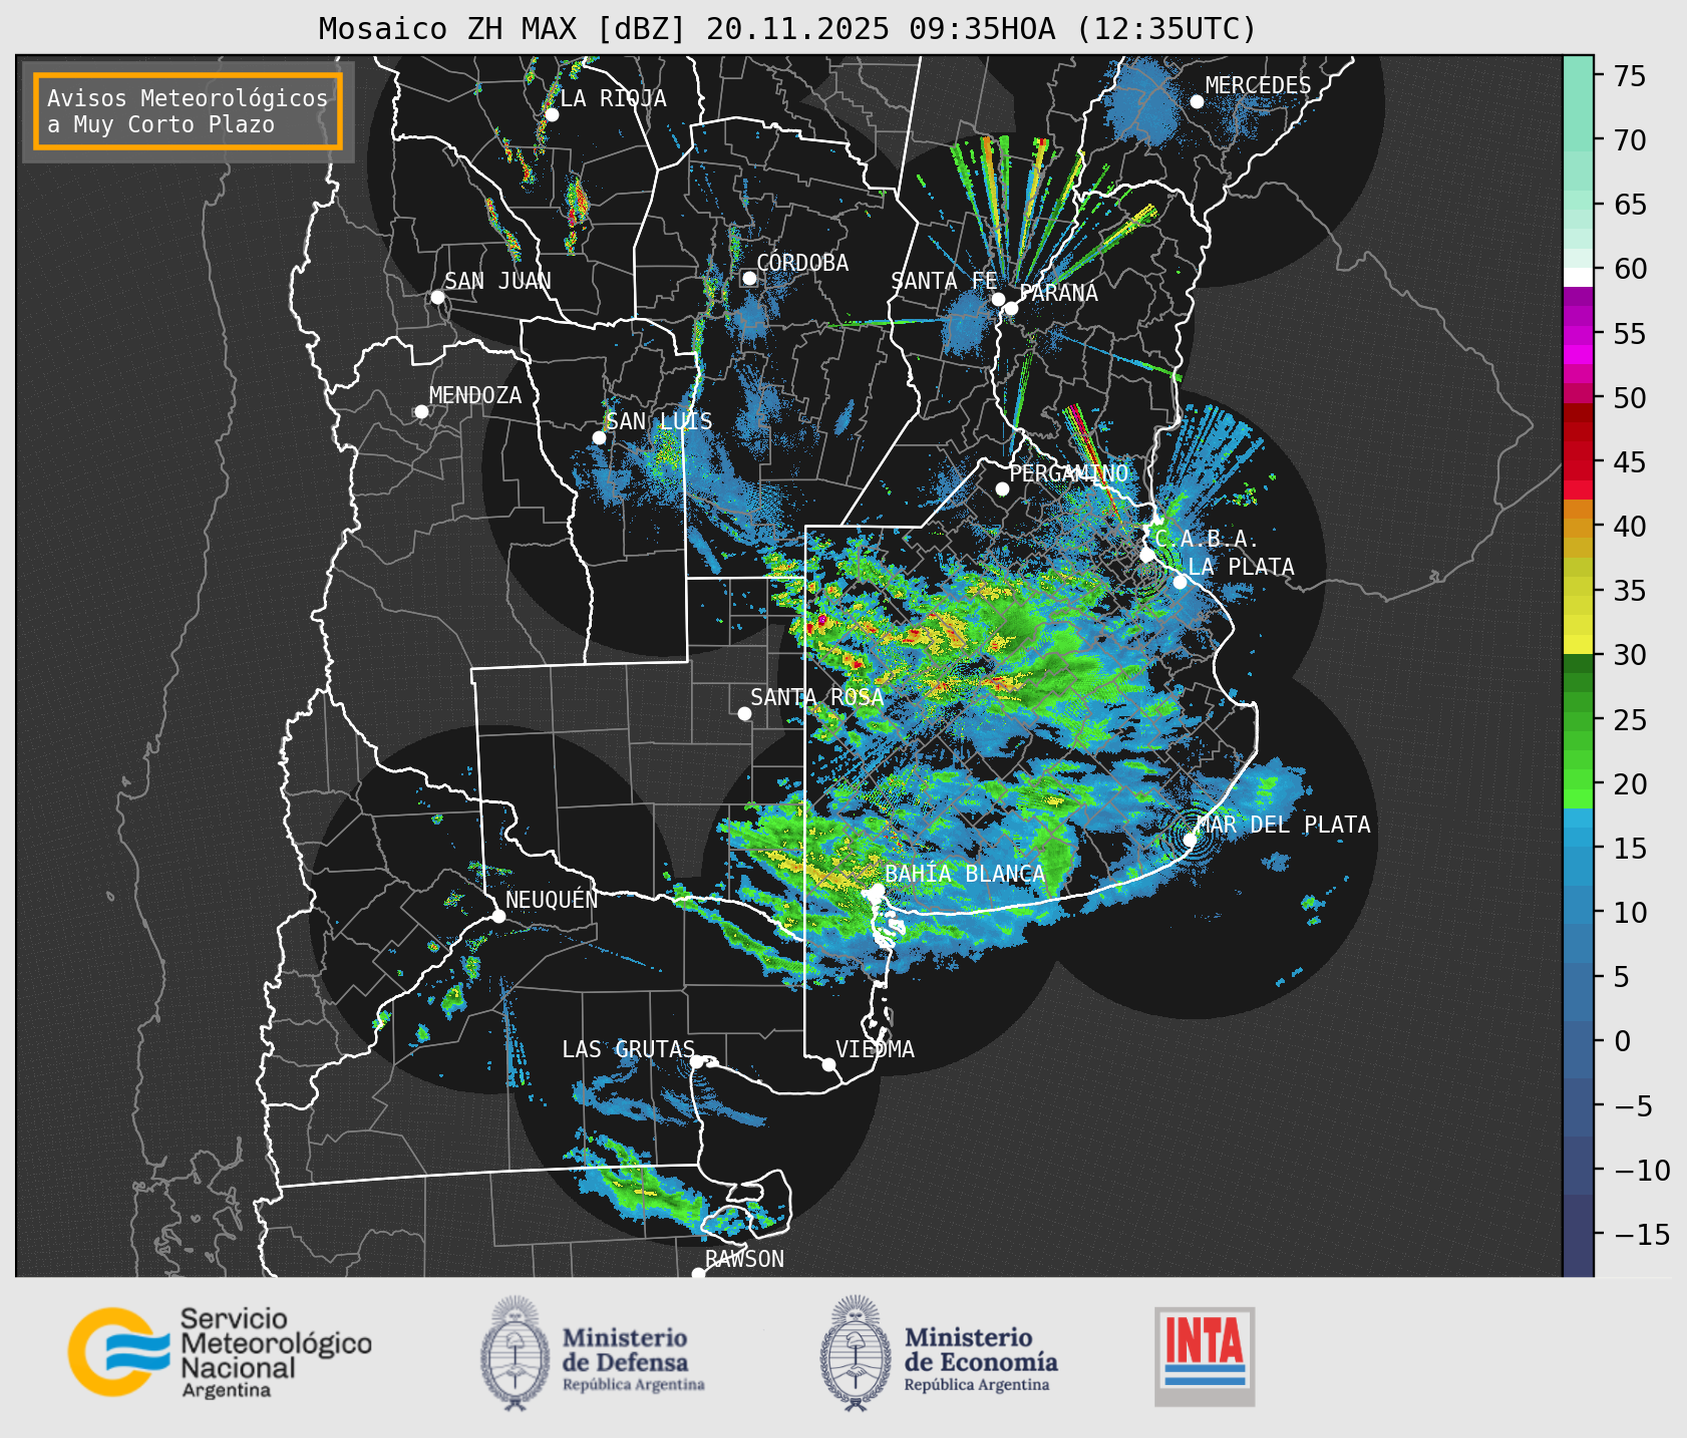
Task: Click the SAN JUAN map label
Action: 498,281
